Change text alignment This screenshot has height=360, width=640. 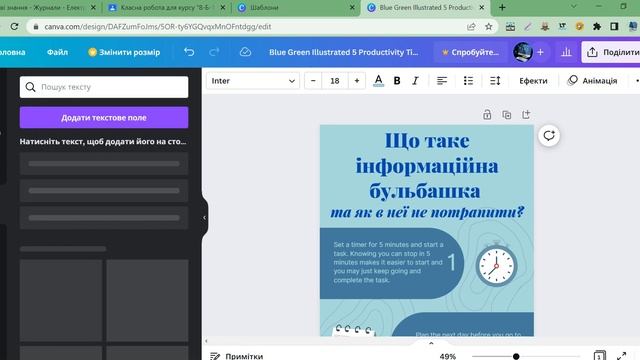(442, 81)
